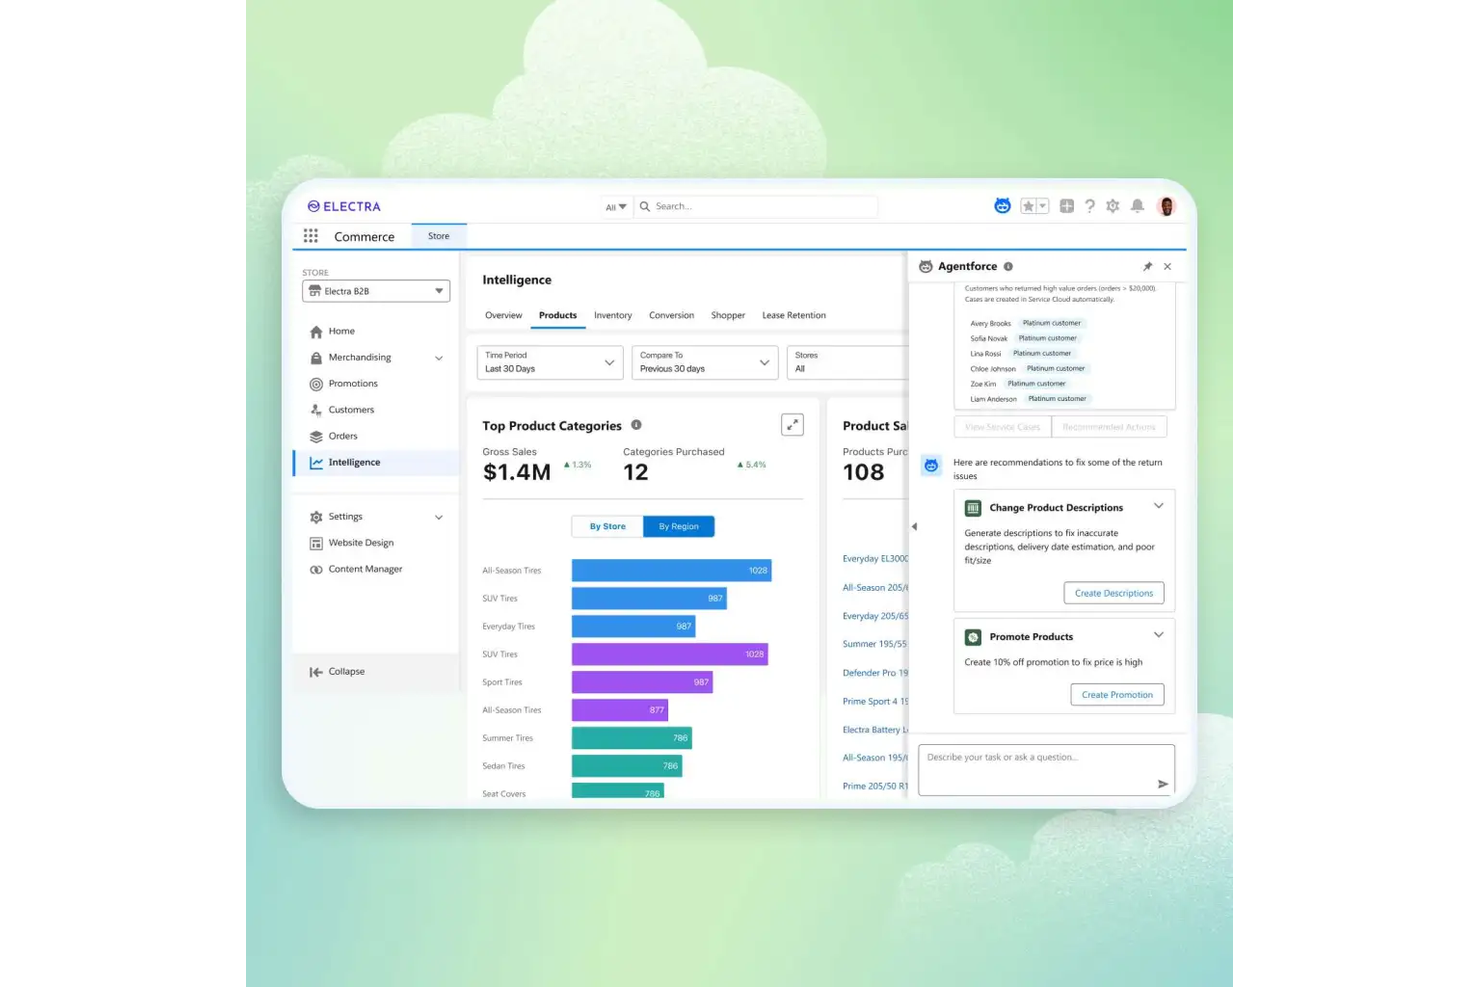Open the All search scope dropdown
Image resolution: width=1480 pixels, height=987 pixels.
616,207
